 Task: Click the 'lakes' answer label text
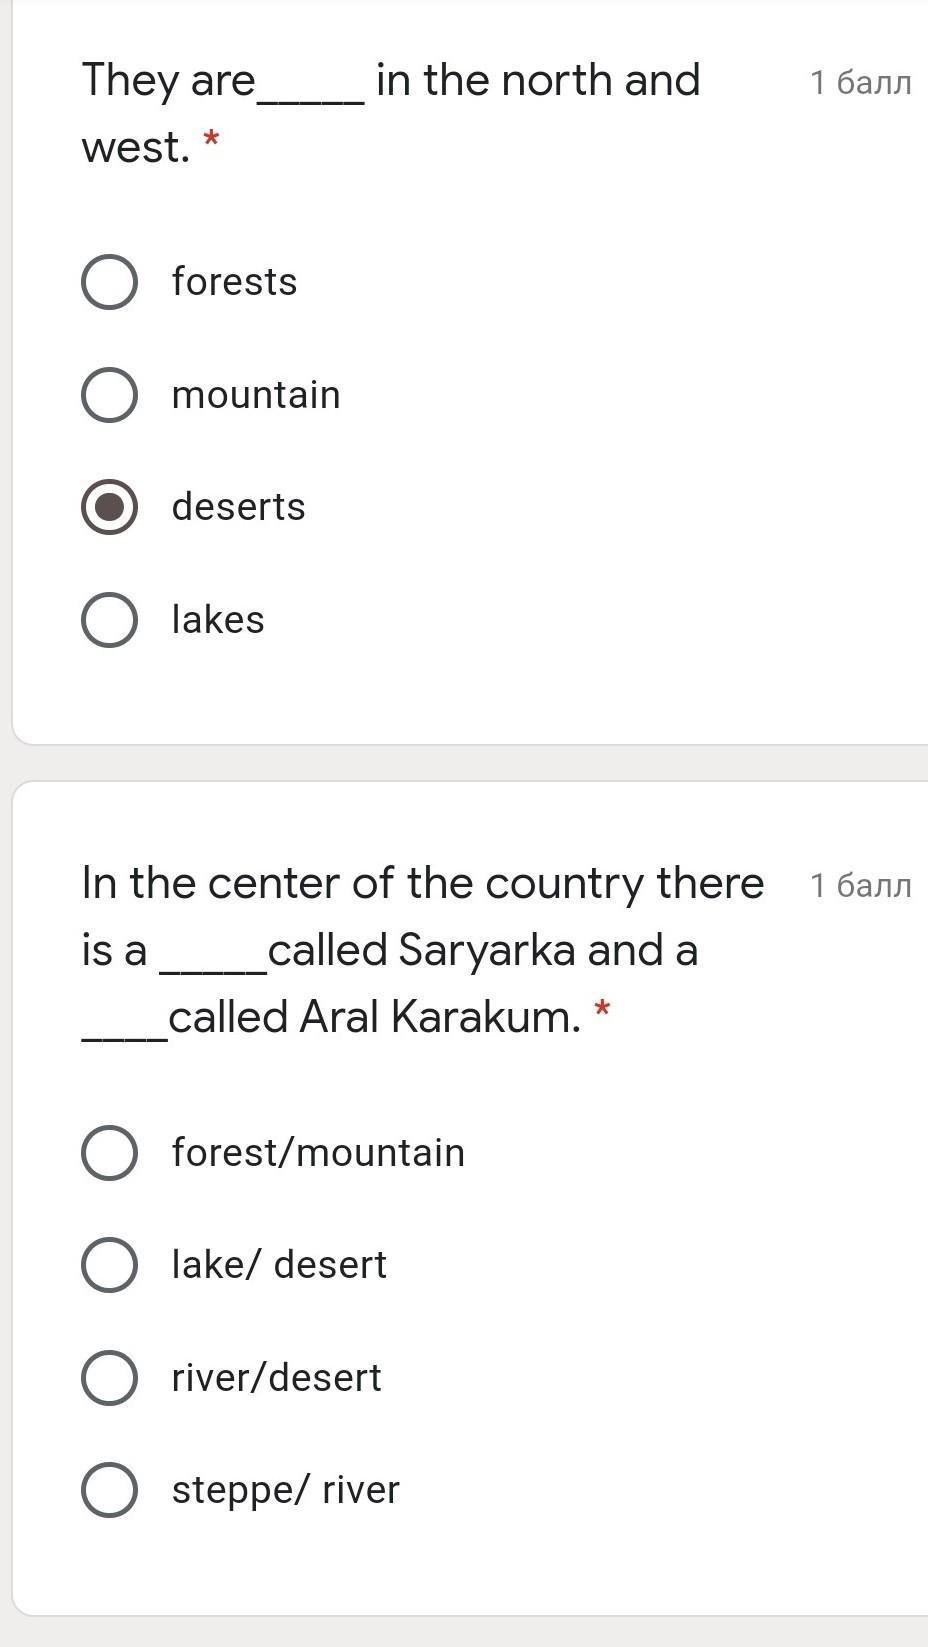(x=218, y=620)
